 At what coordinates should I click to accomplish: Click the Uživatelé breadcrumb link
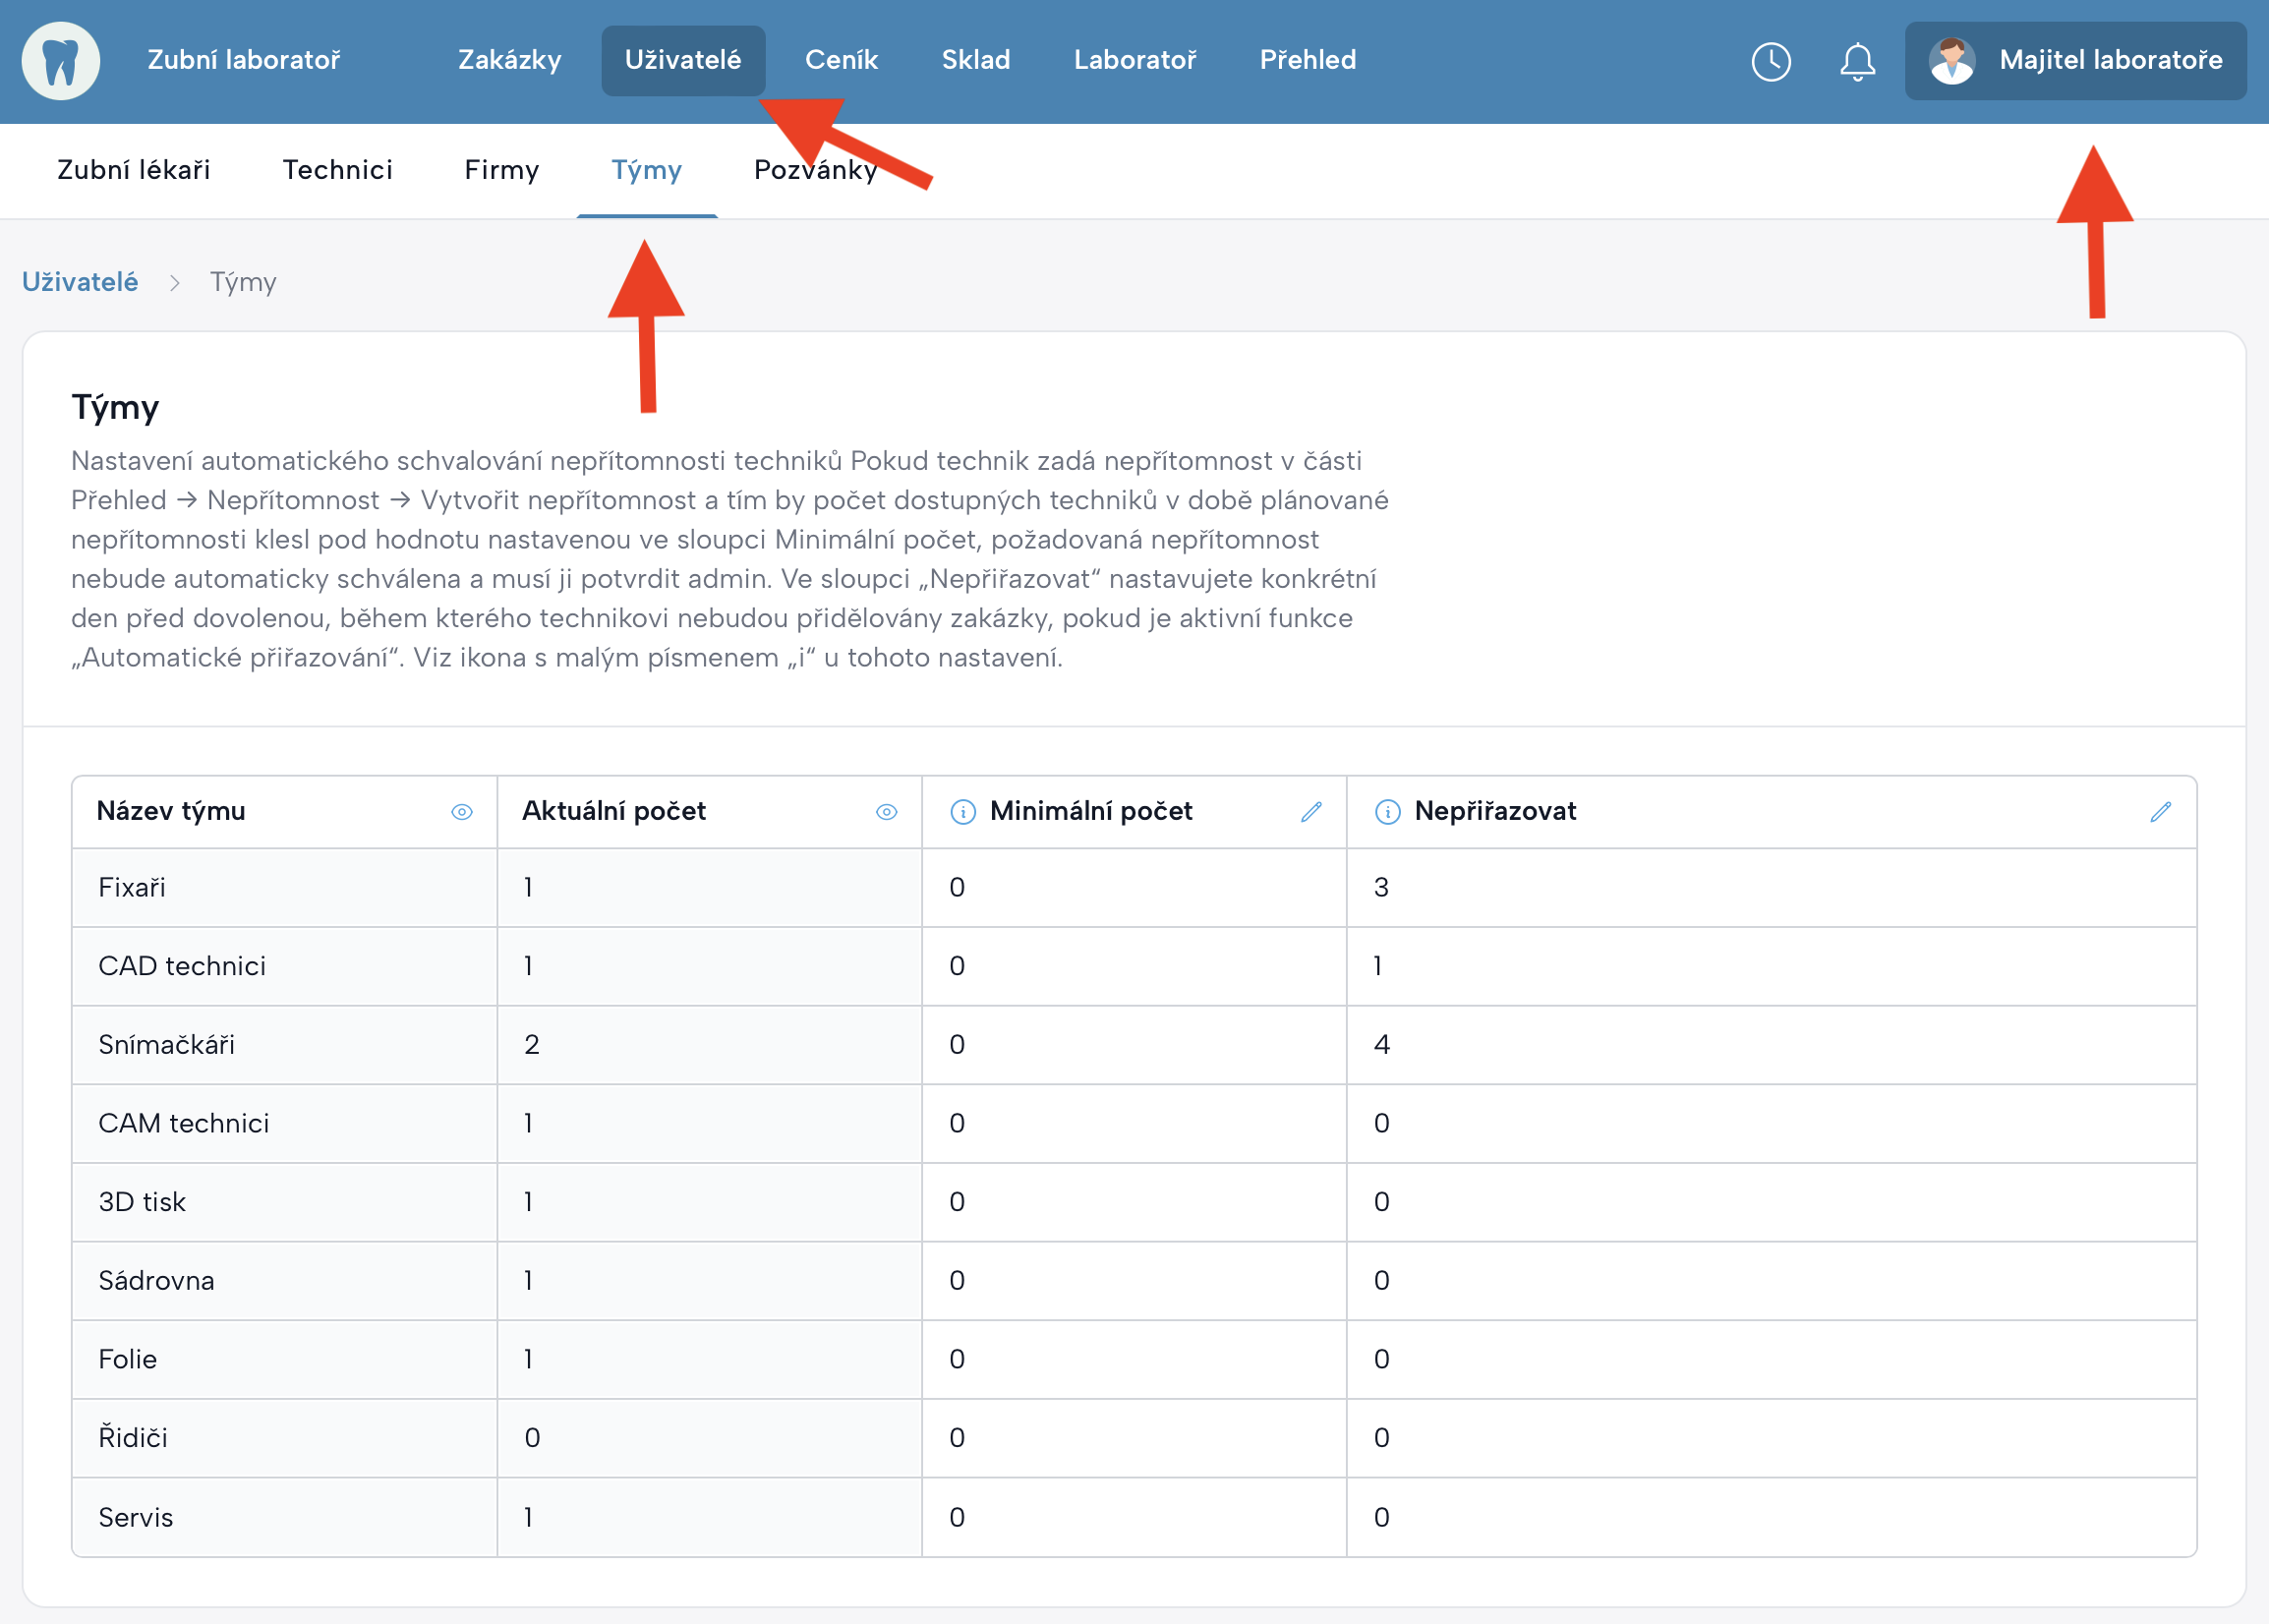click(x=80, y=282)
